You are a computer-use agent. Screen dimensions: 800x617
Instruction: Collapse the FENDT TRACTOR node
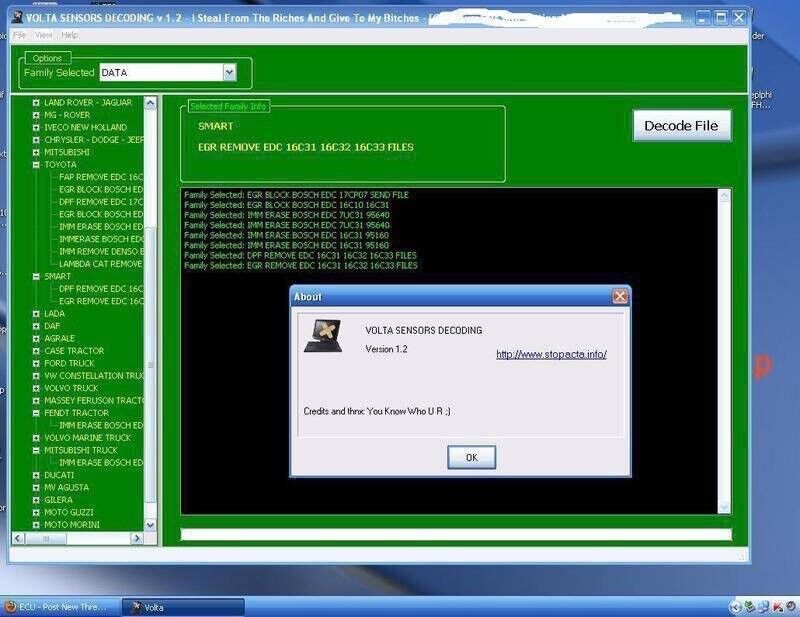click(x=36, y=413)
